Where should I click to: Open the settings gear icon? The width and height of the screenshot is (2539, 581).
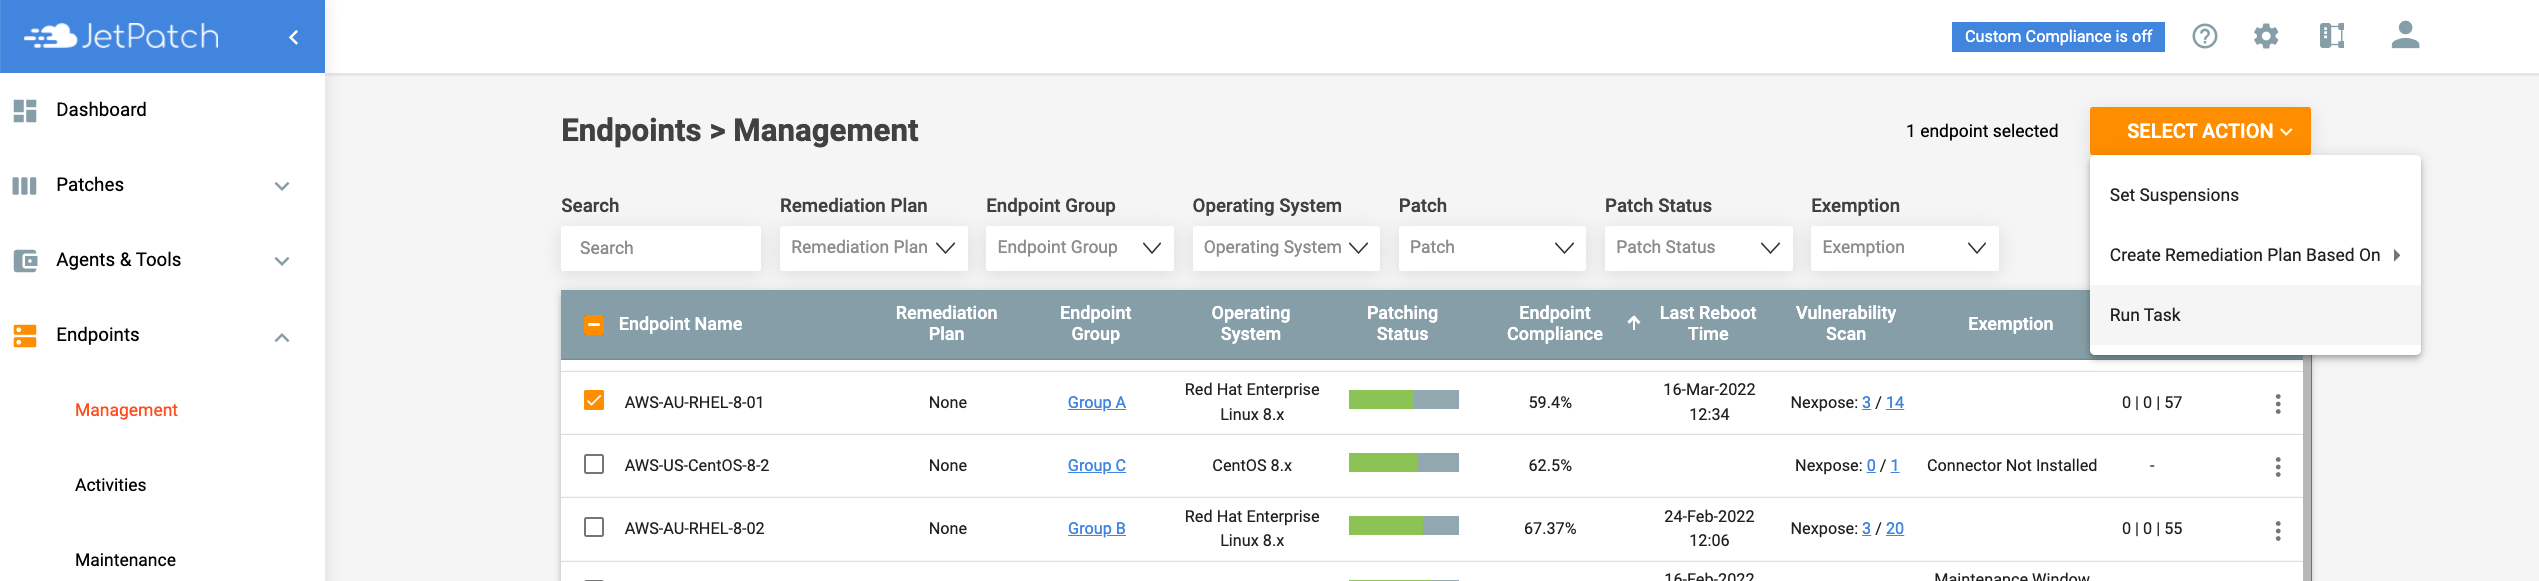click(2266, 36)
